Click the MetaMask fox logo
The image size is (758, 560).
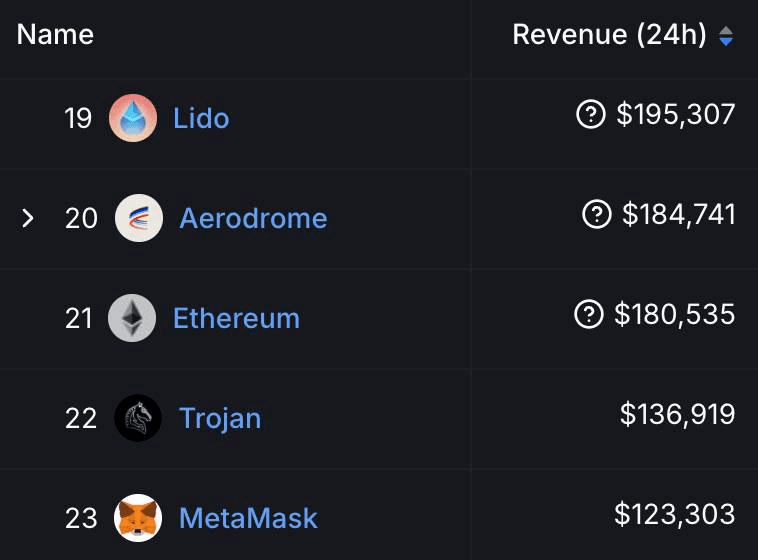pos(138,518)
